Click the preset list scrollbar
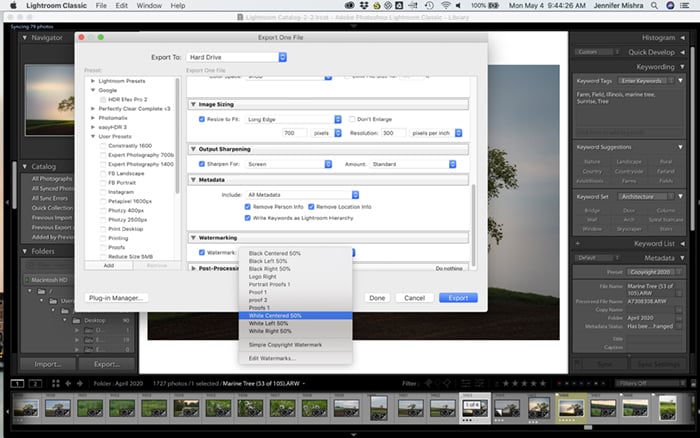 [177, 136]
